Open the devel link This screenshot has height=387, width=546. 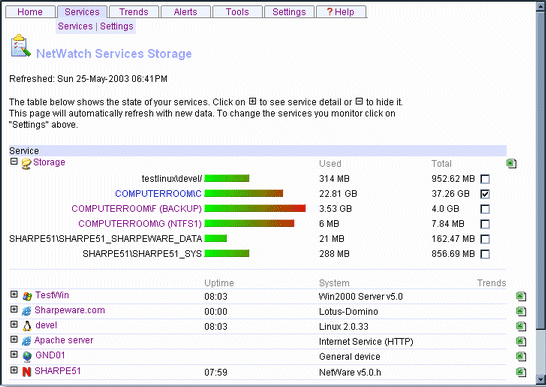pyautogui.click(x=46, y=325)
